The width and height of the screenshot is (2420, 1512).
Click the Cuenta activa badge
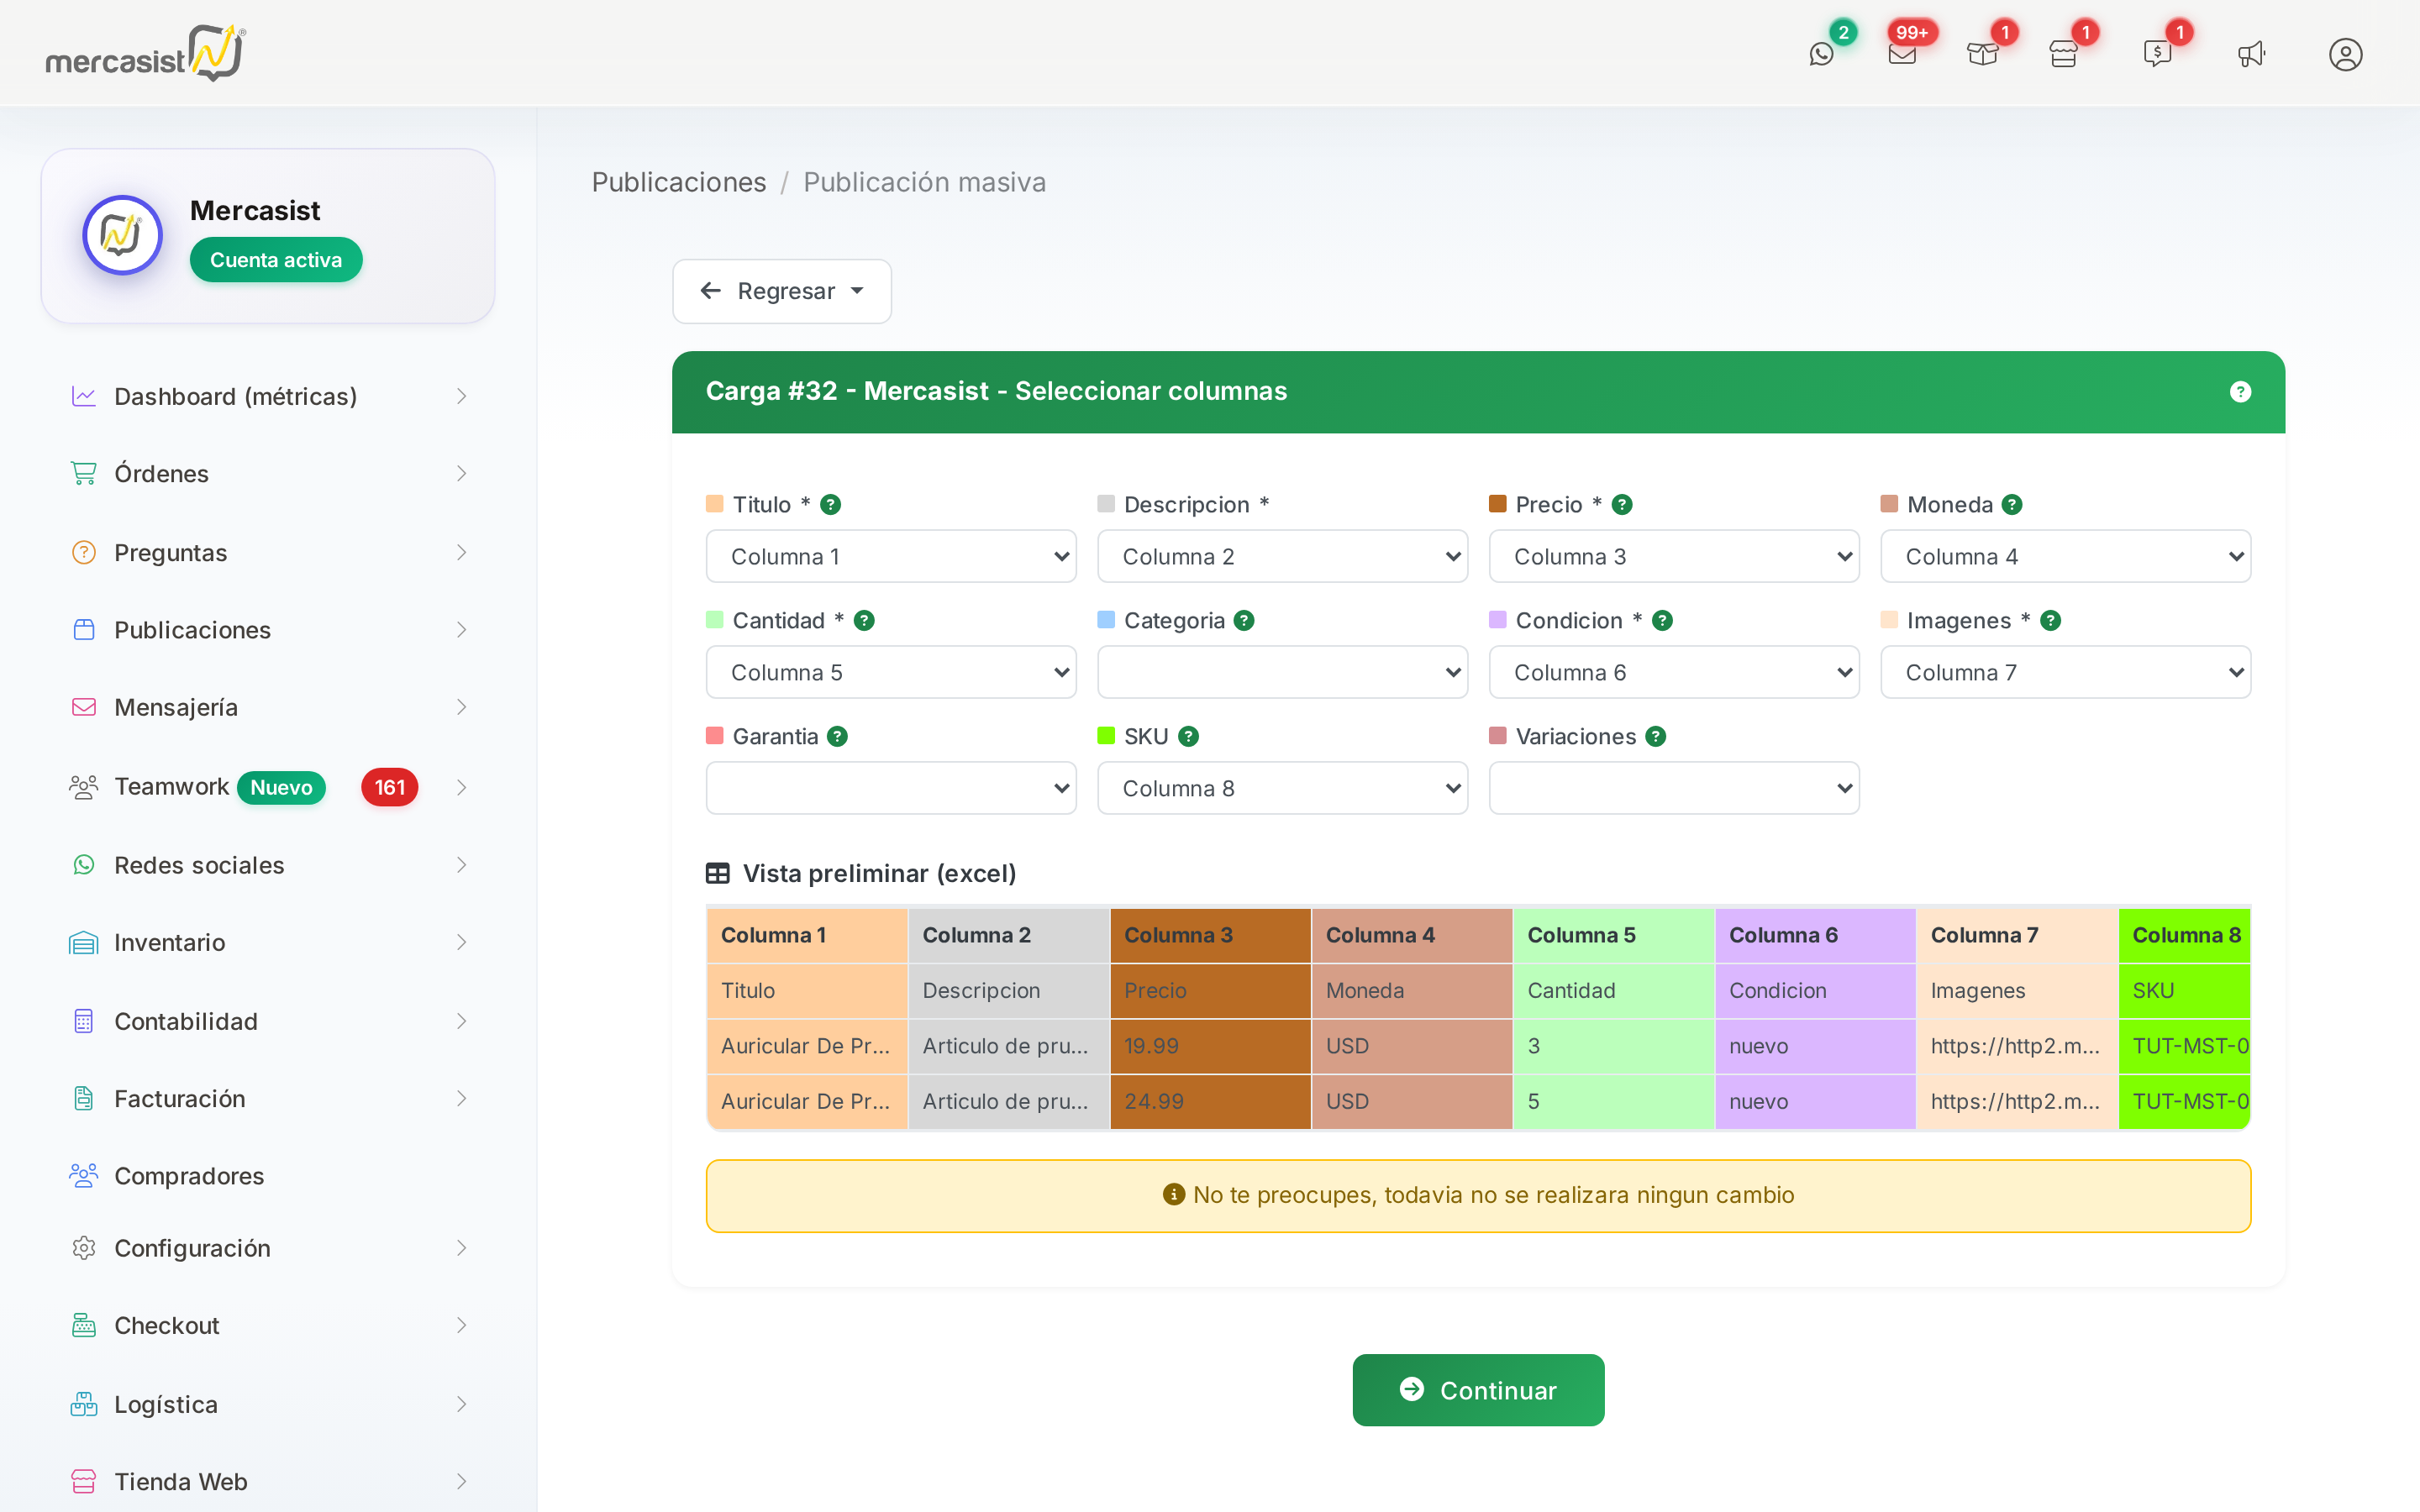(276, 260)
